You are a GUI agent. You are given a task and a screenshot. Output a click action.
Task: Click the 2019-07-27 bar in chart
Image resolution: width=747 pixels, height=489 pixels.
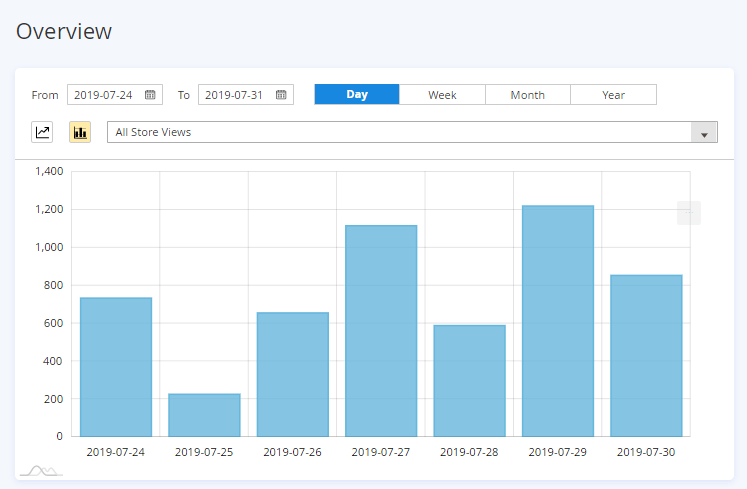tap(381, 331)
